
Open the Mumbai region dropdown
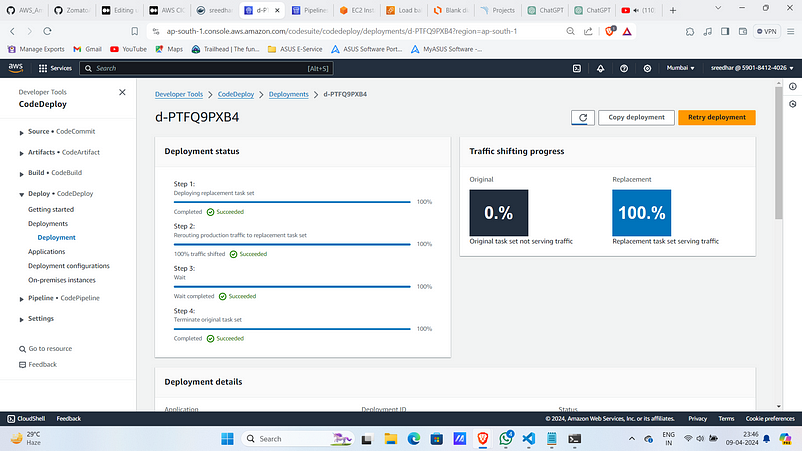[680, 68]
